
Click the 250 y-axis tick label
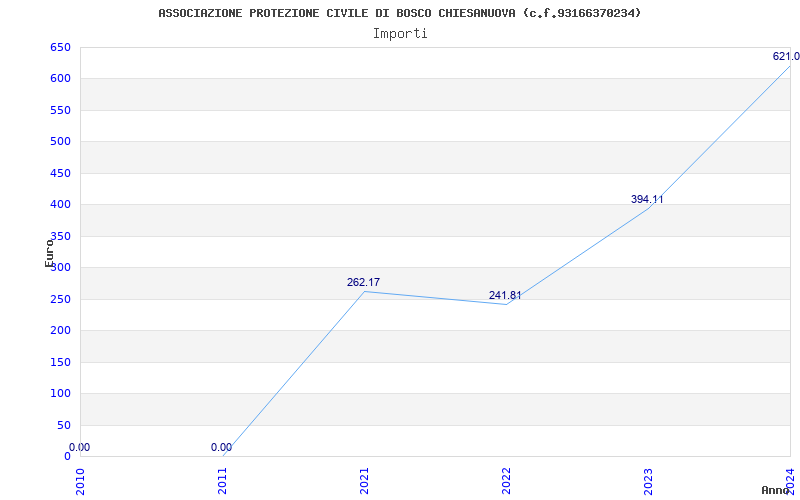click(60, 299)
